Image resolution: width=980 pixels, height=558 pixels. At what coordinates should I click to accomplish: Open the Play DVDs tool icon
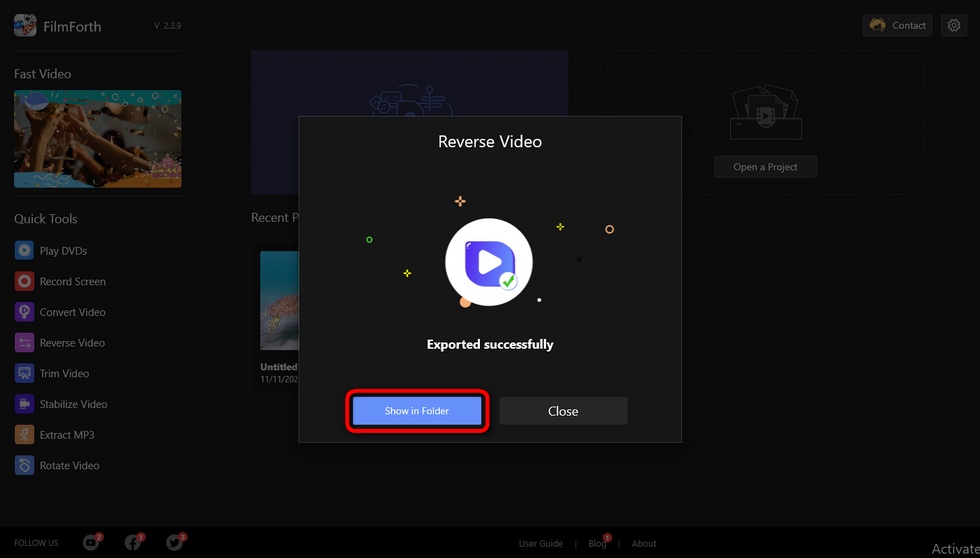click(x=24, y=251)
